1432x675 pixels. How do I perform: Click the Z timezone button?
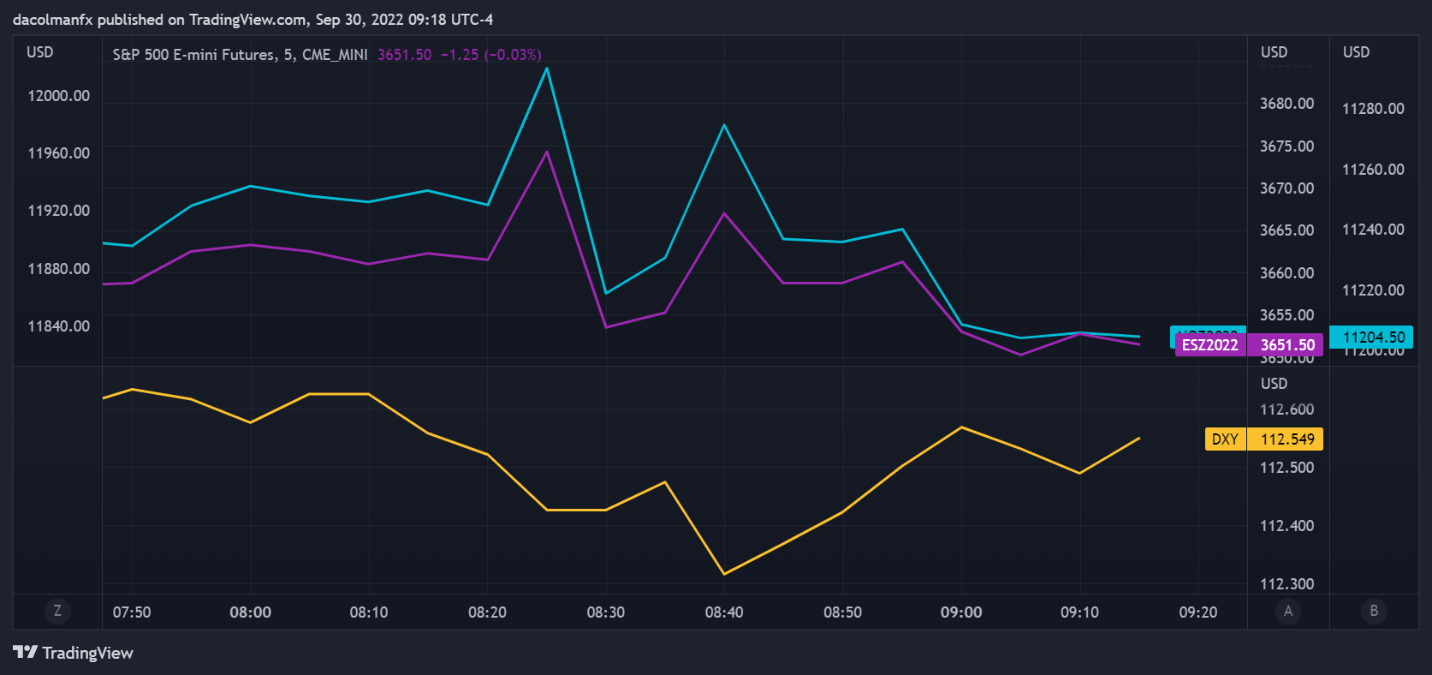[57, 611]
